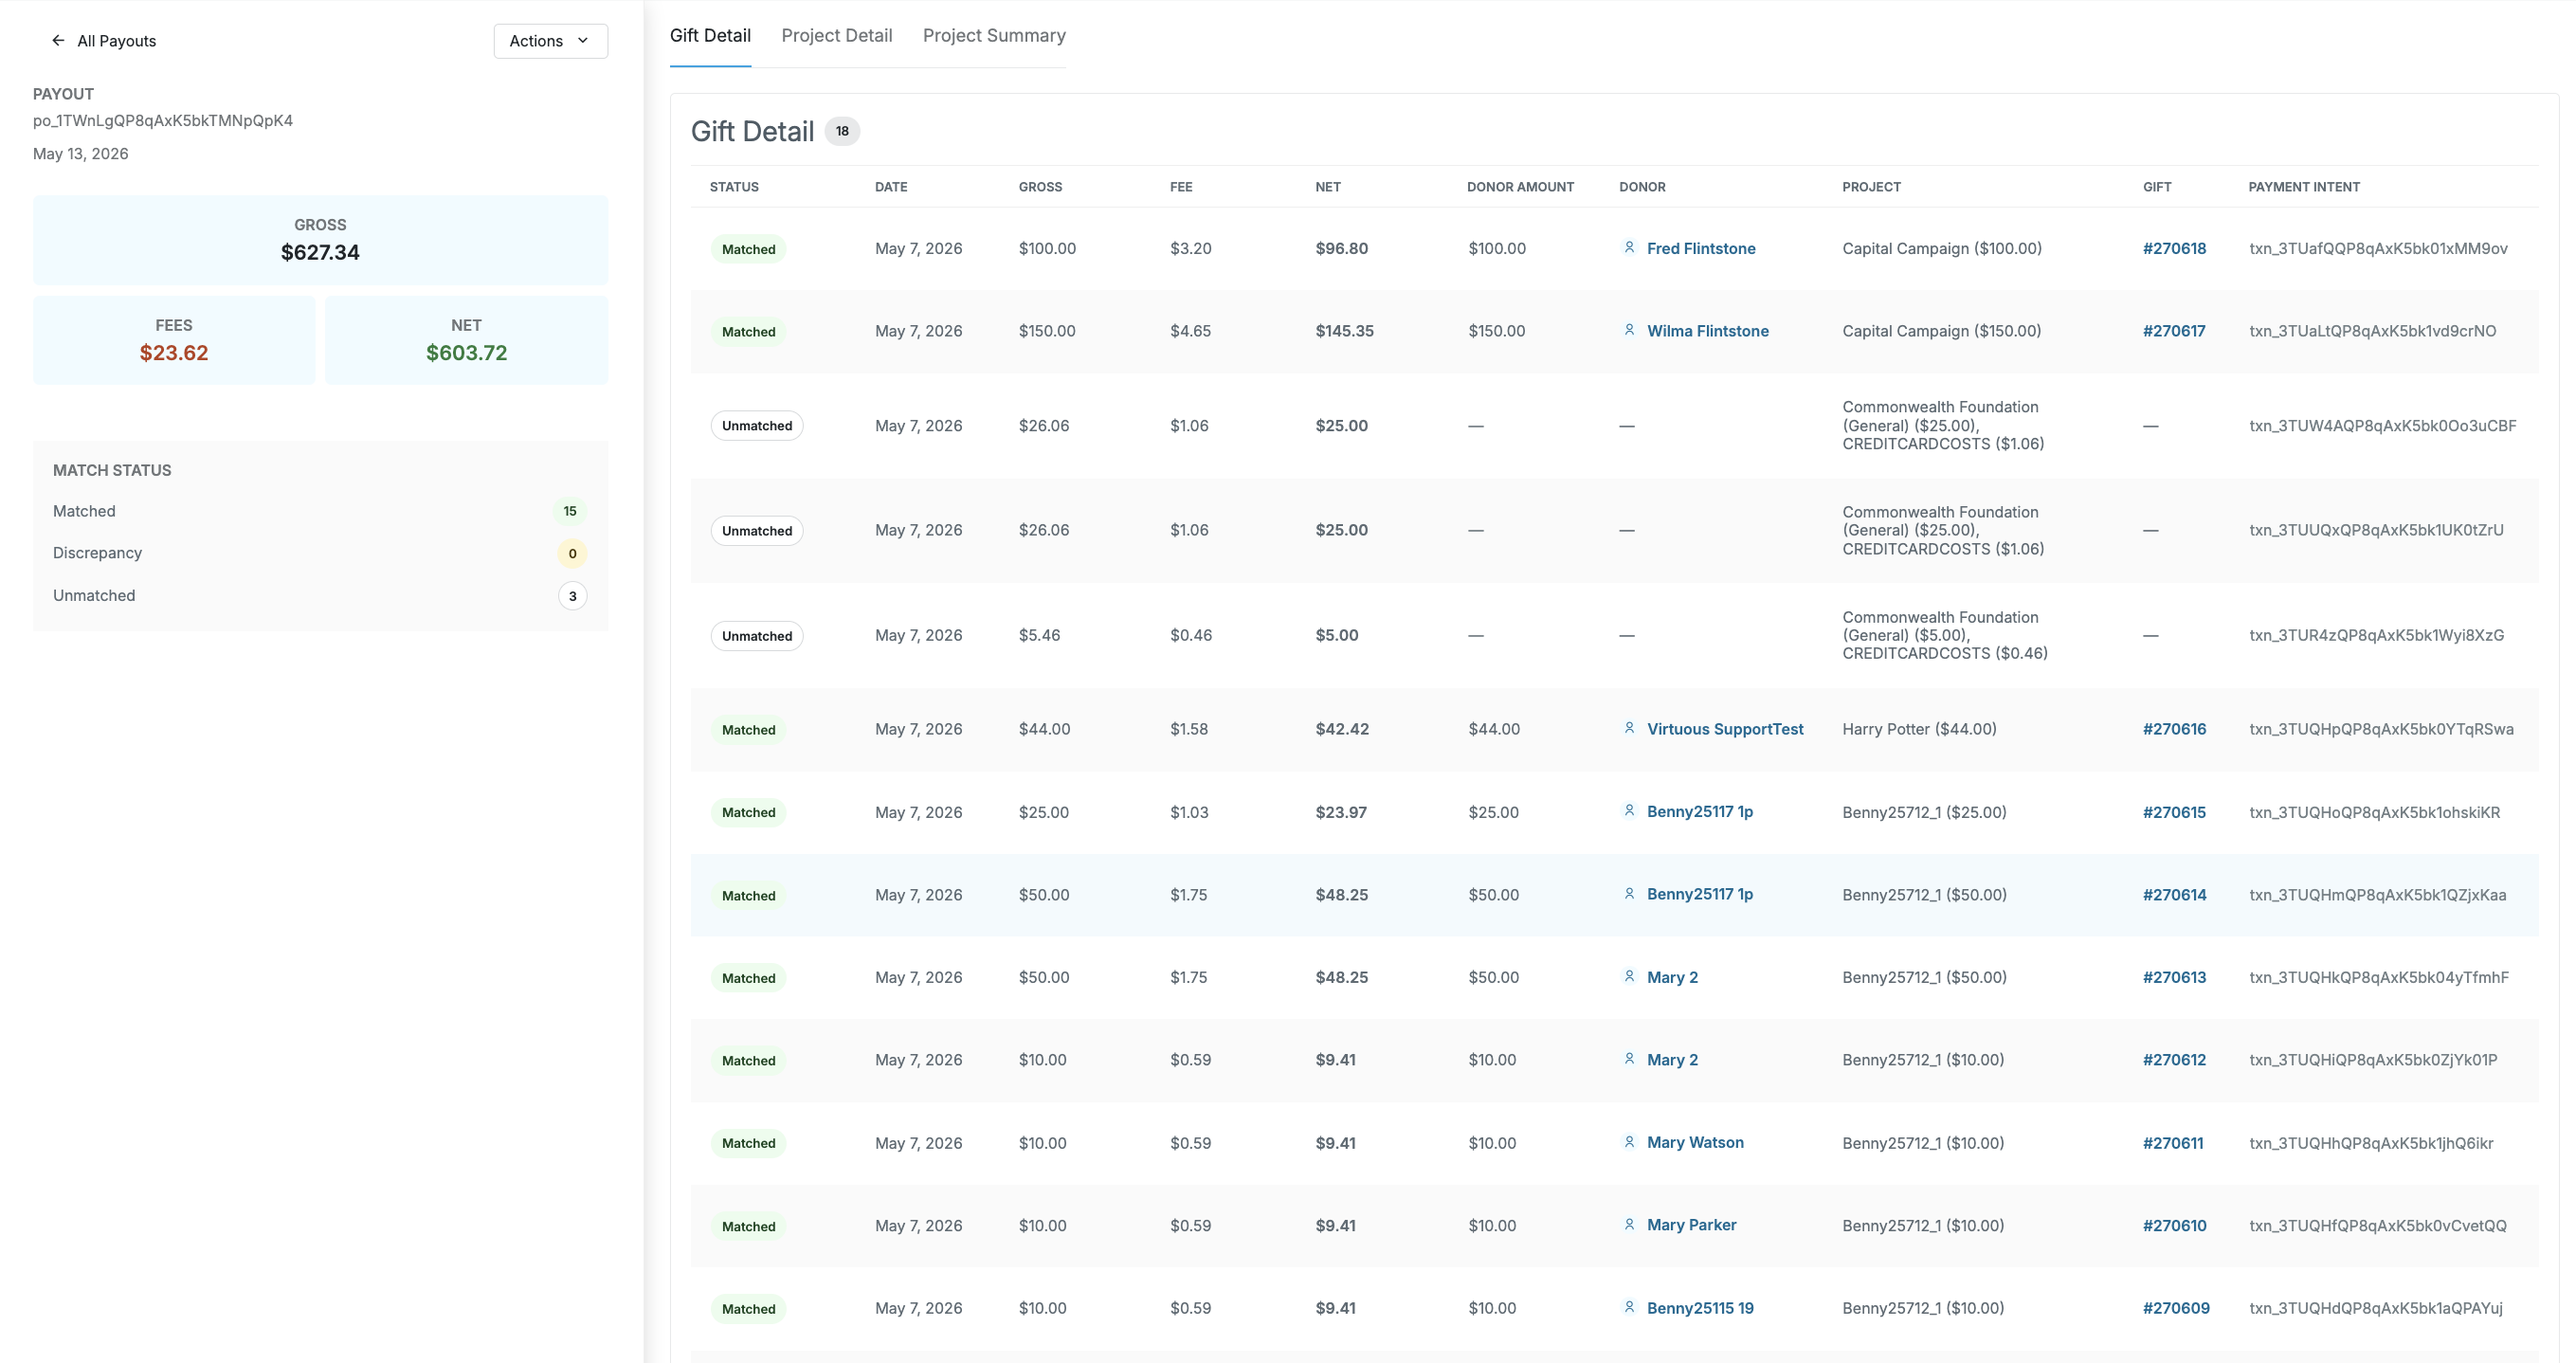2576x1363 pixels.
Task: Click the GROSS column header
Action: [1040, 187]
